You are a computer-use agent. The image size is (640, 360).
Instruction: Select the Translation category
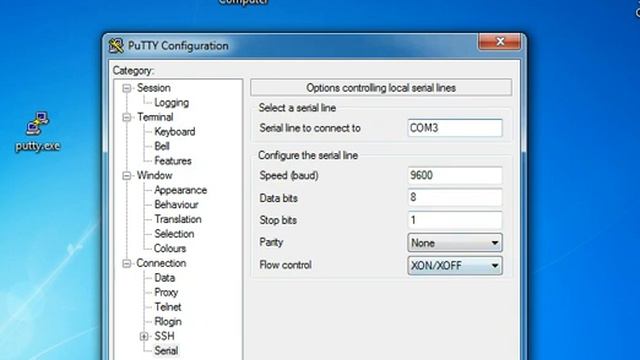pos(178,219)
